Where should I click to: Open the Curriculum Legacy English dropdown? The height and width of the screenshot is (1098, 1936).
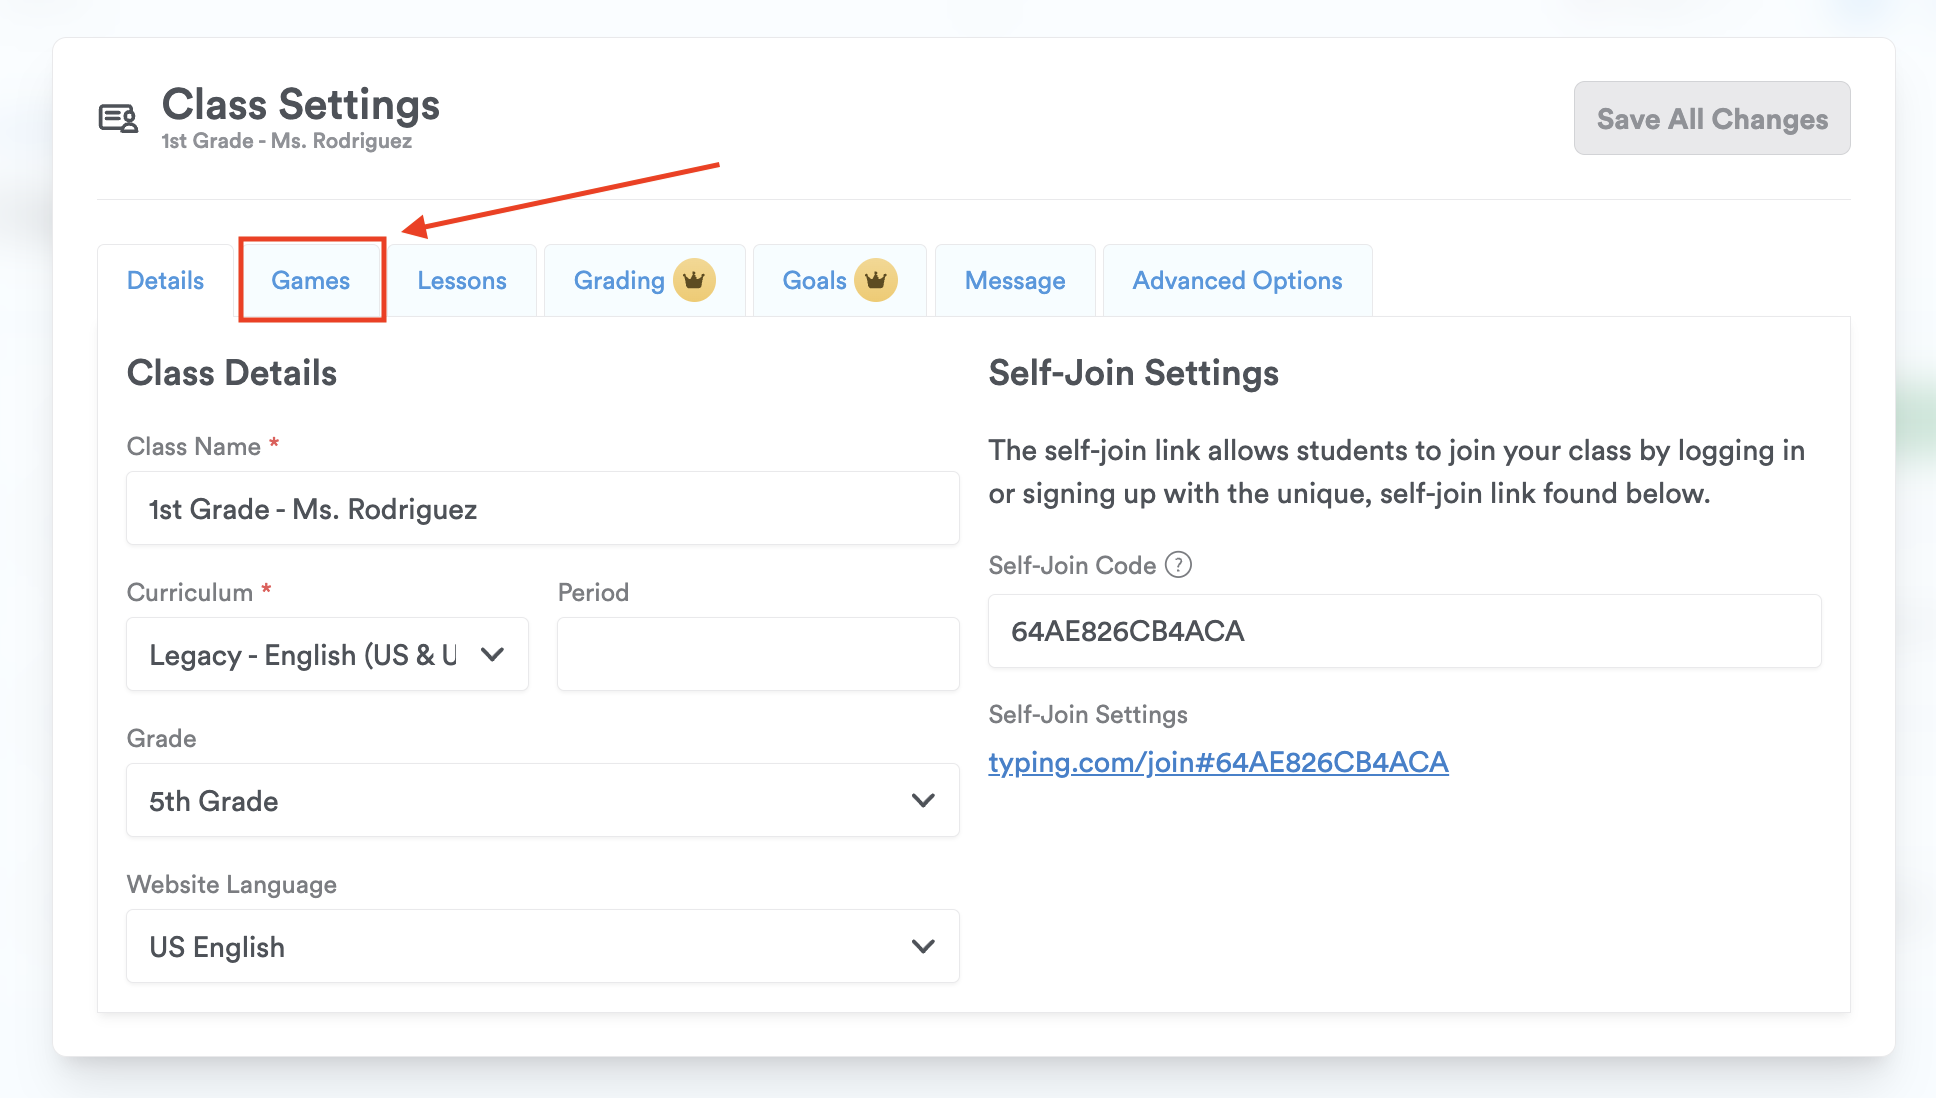tap(304, 654)
